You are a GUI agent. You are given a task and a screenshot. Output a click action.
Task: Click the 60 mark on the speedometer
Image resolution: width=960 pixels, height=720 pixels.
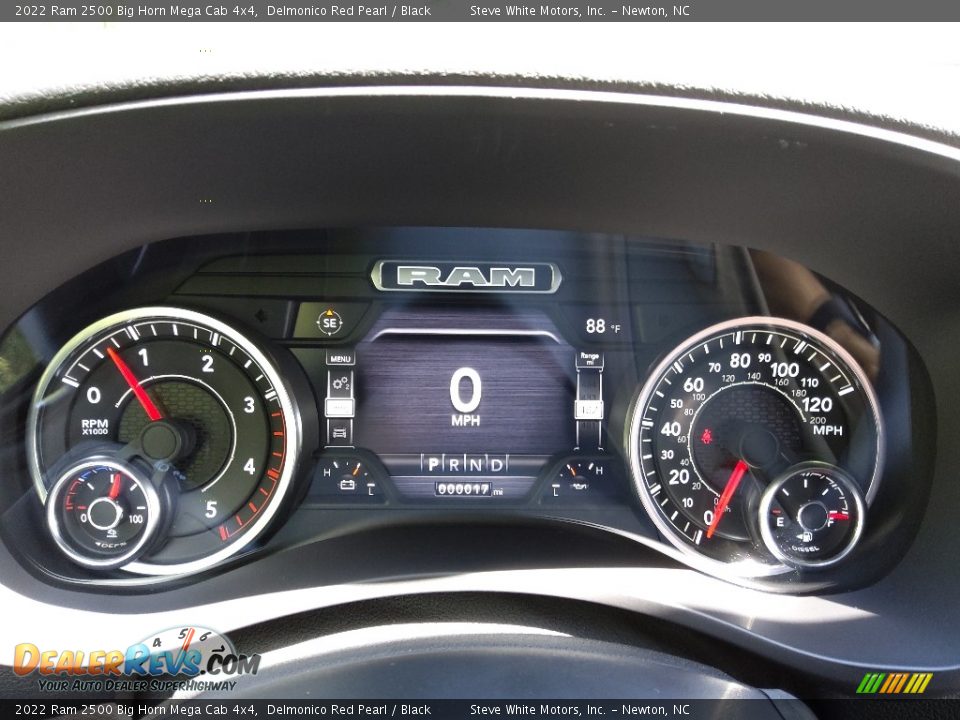pos(693,385)
